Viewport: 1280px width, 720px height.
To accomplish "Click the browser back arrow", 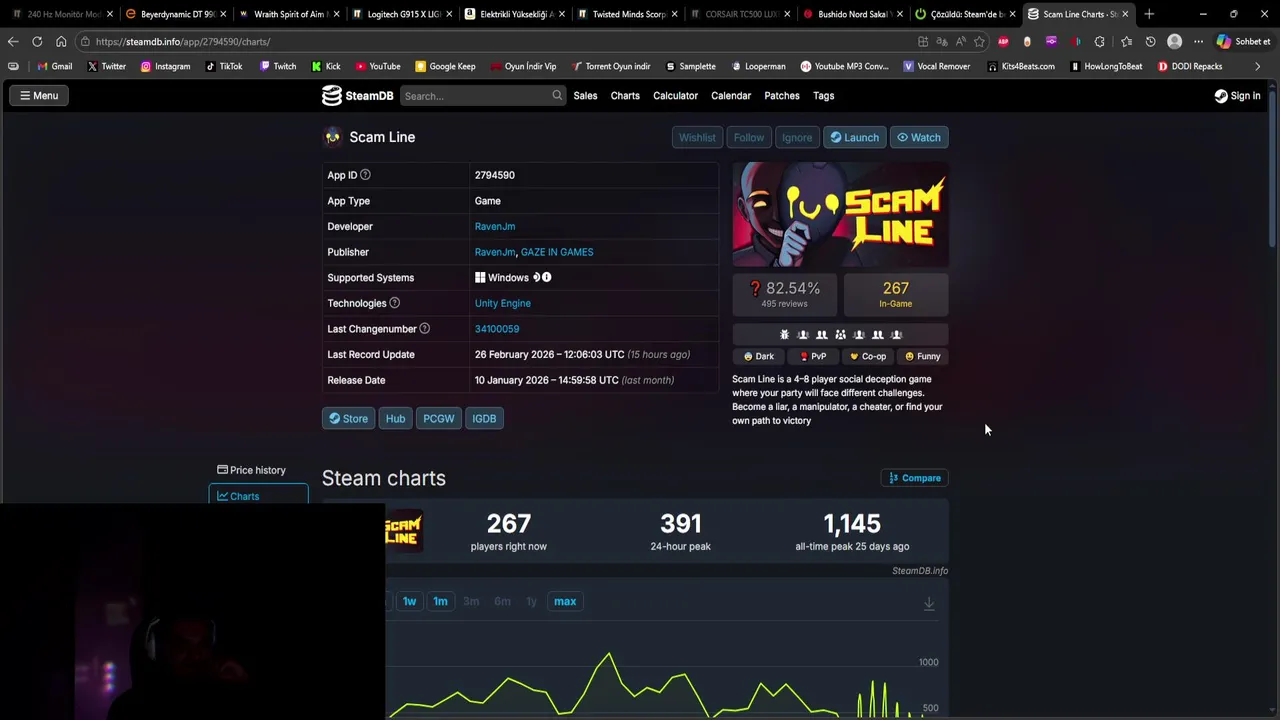I will [13, 42].
